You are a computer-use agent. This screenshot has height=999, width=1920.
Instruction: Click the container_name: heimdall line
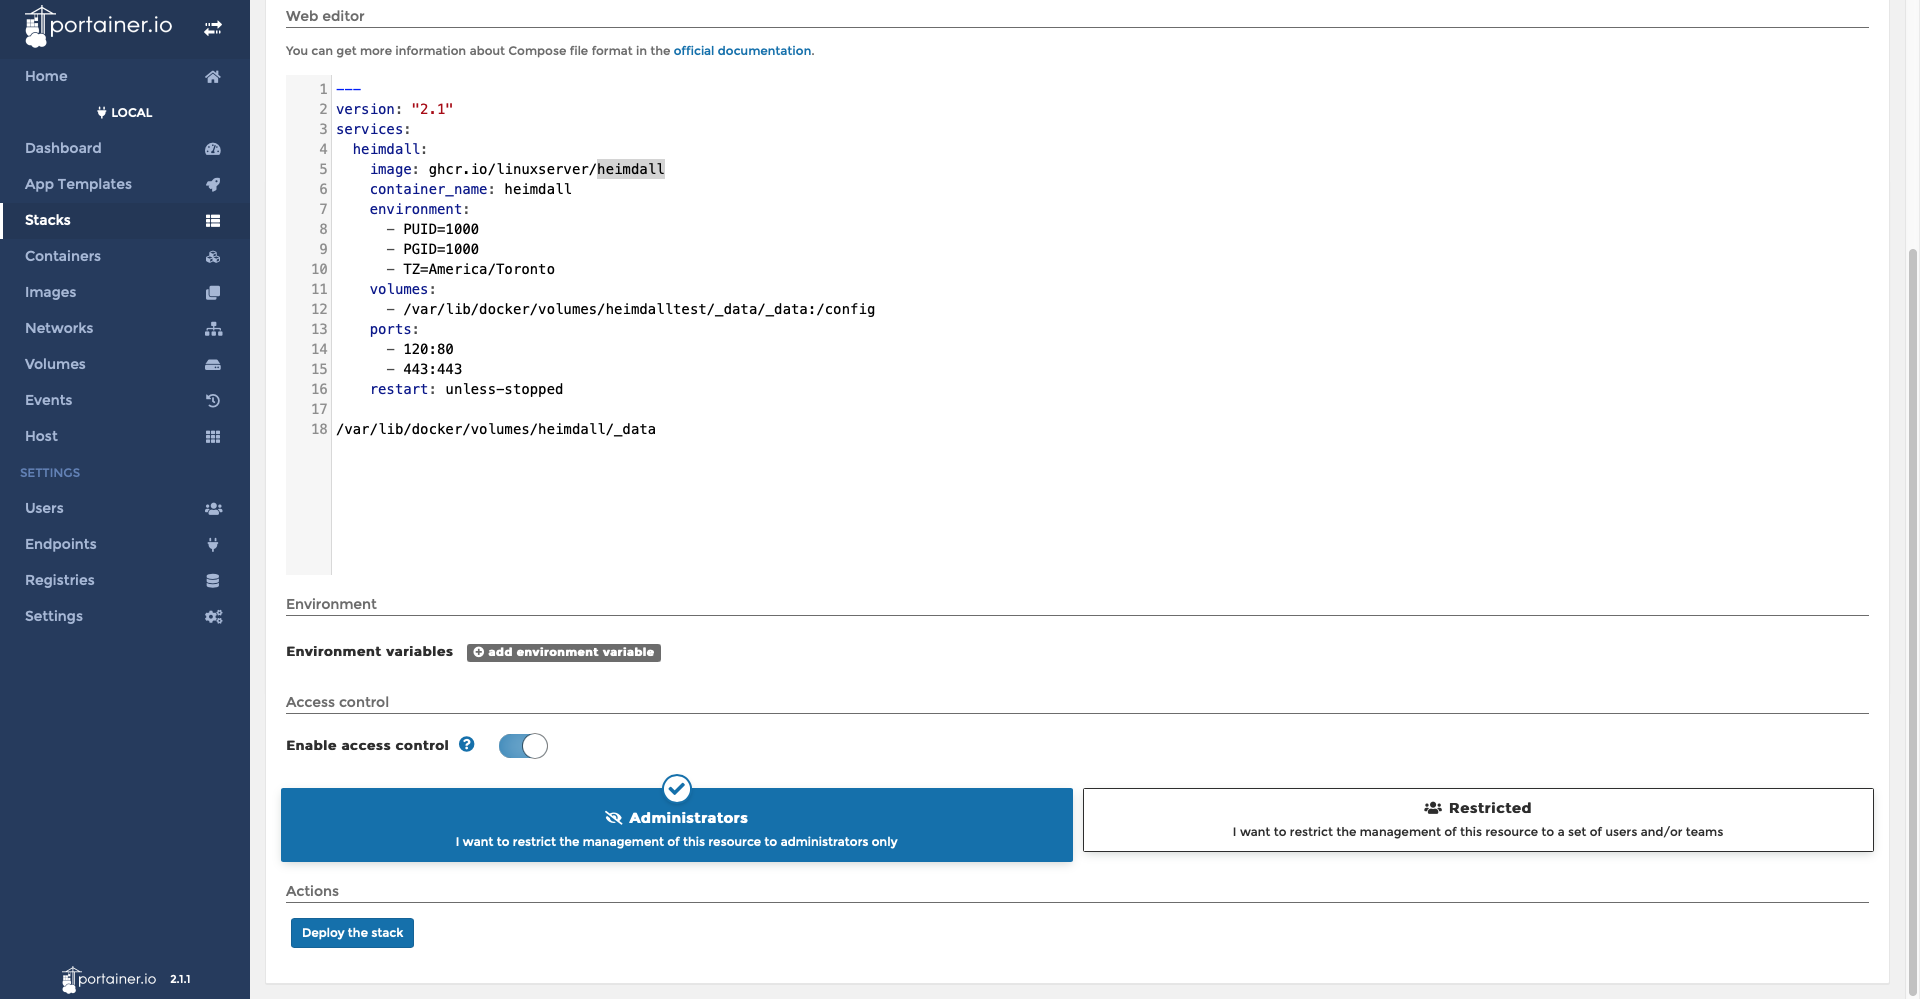pyautogui.click(x=470, y=189)
